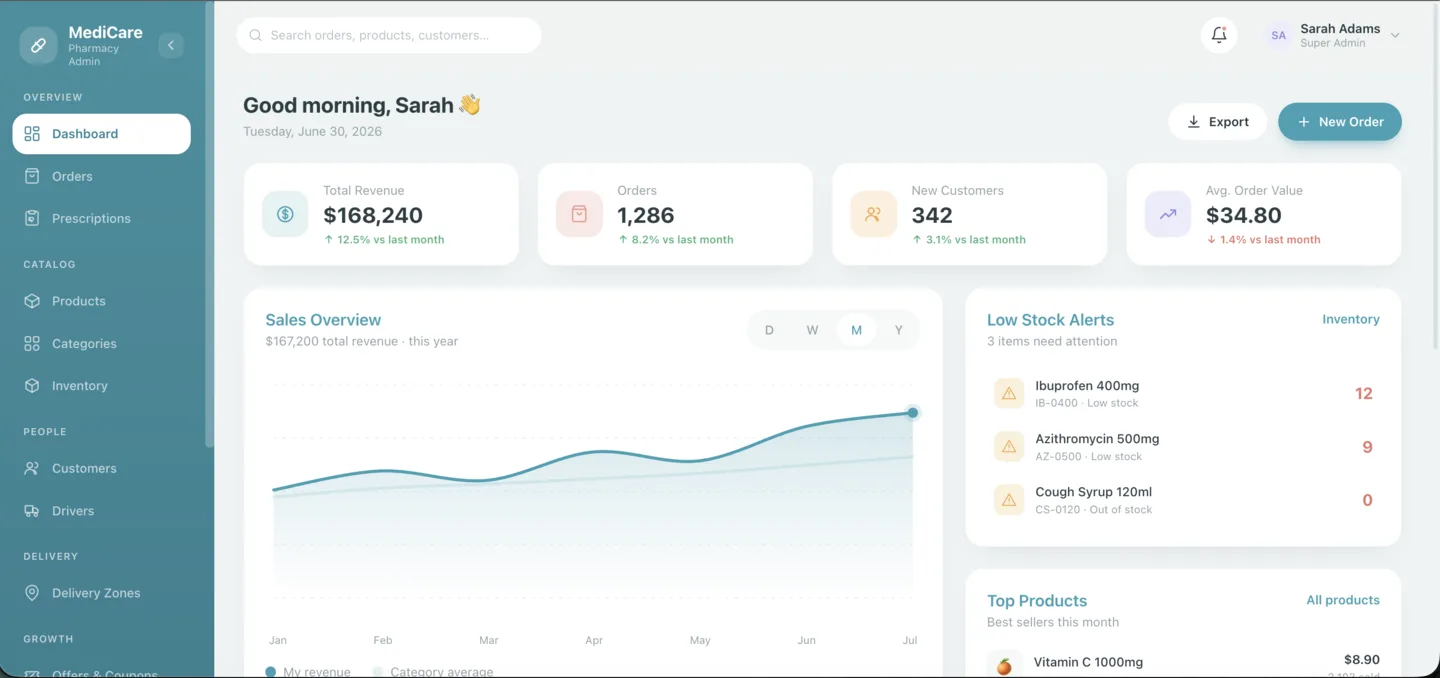Collapse the sidebar with the chevron button

click(171, 45)
